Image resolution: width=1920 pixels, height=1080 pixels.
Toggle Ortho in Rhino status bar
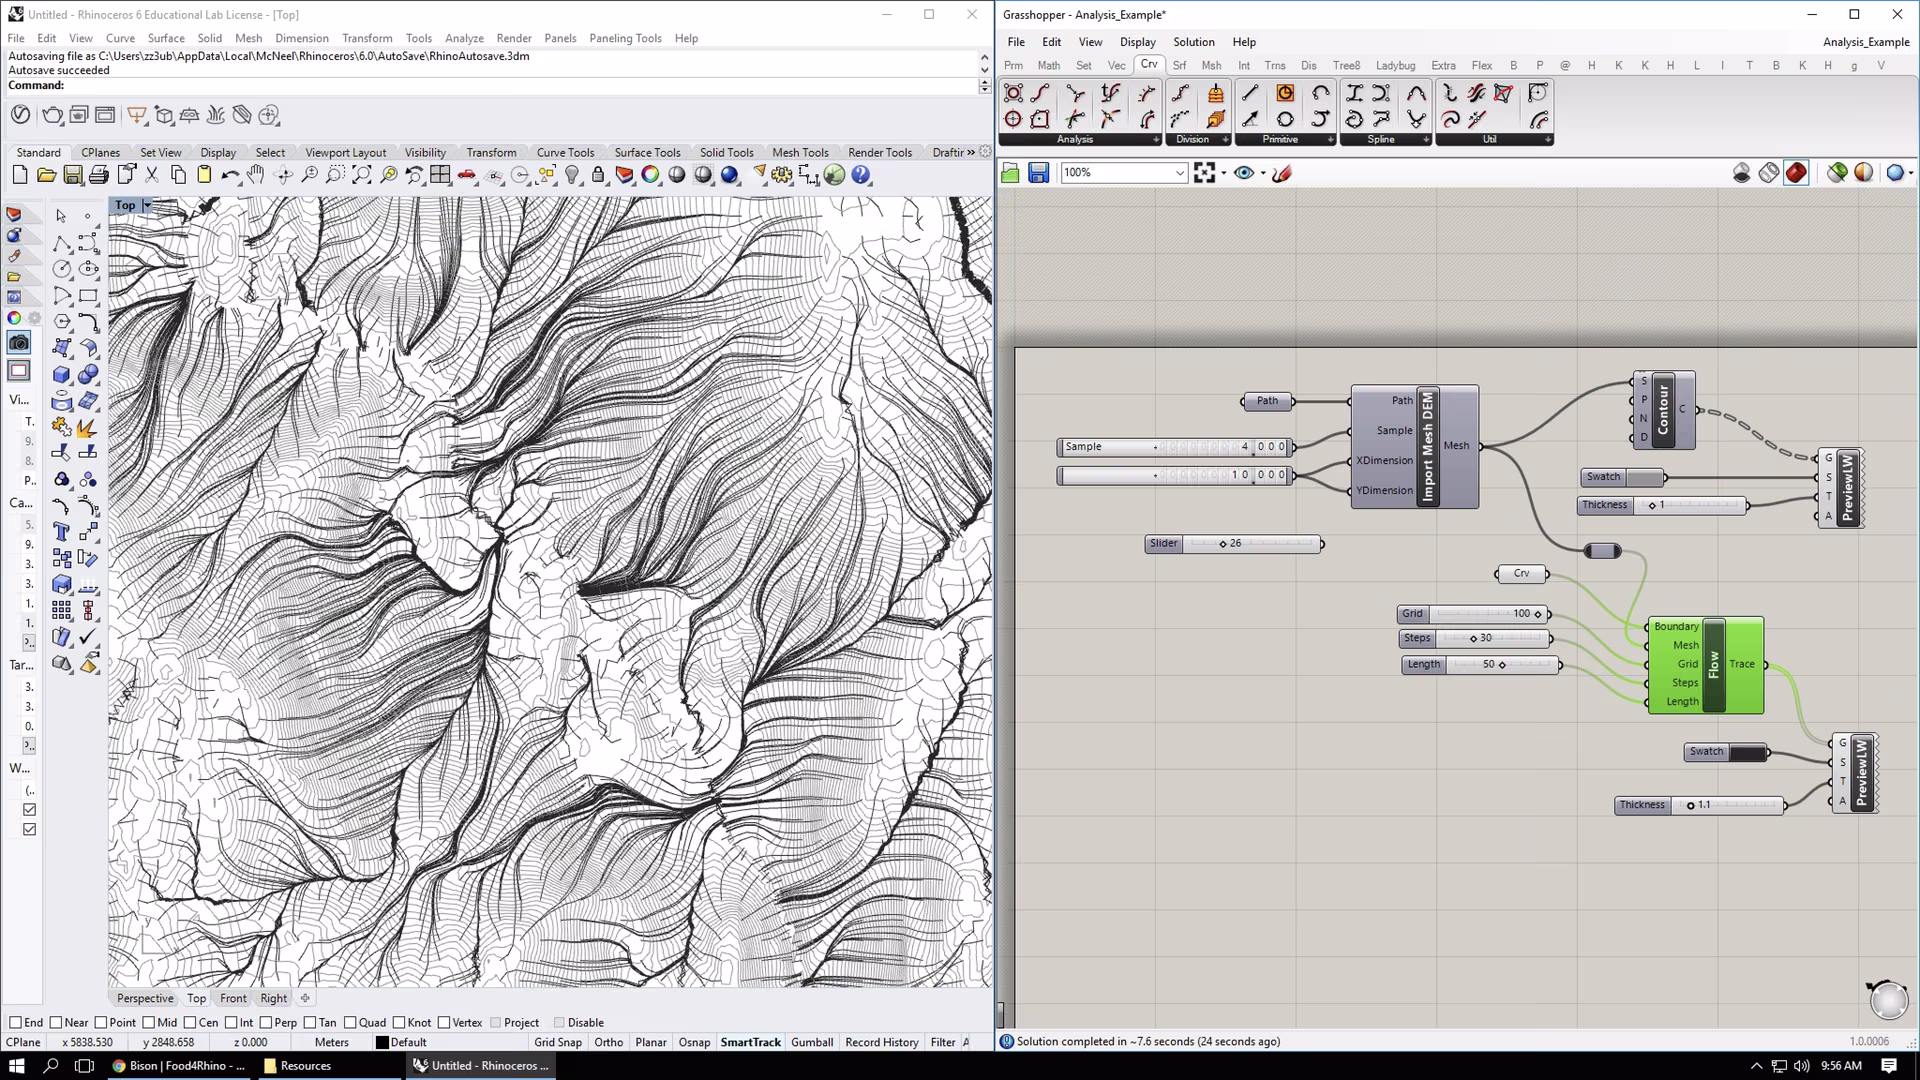(608, 1042)
